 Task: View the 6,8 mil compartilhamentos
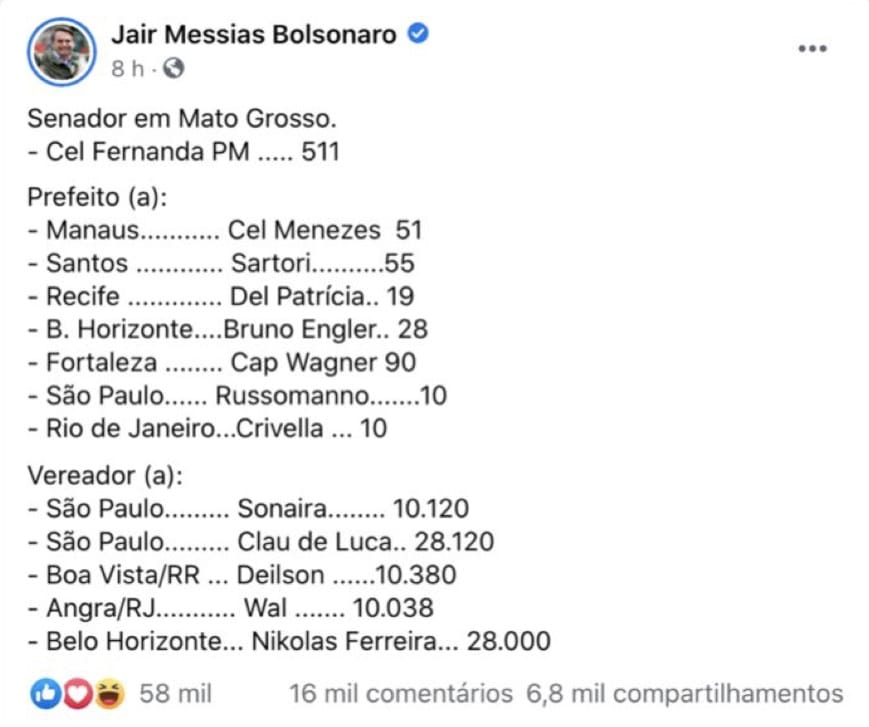click(x=684, y=694)
